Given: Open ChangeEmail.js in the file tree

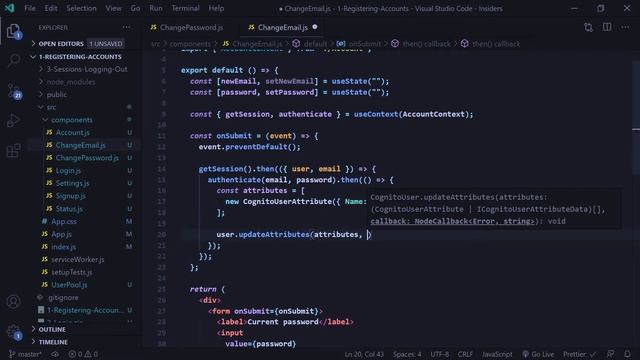Looking at the screenshot, I should pyautogui.click(x=80, y=145).
